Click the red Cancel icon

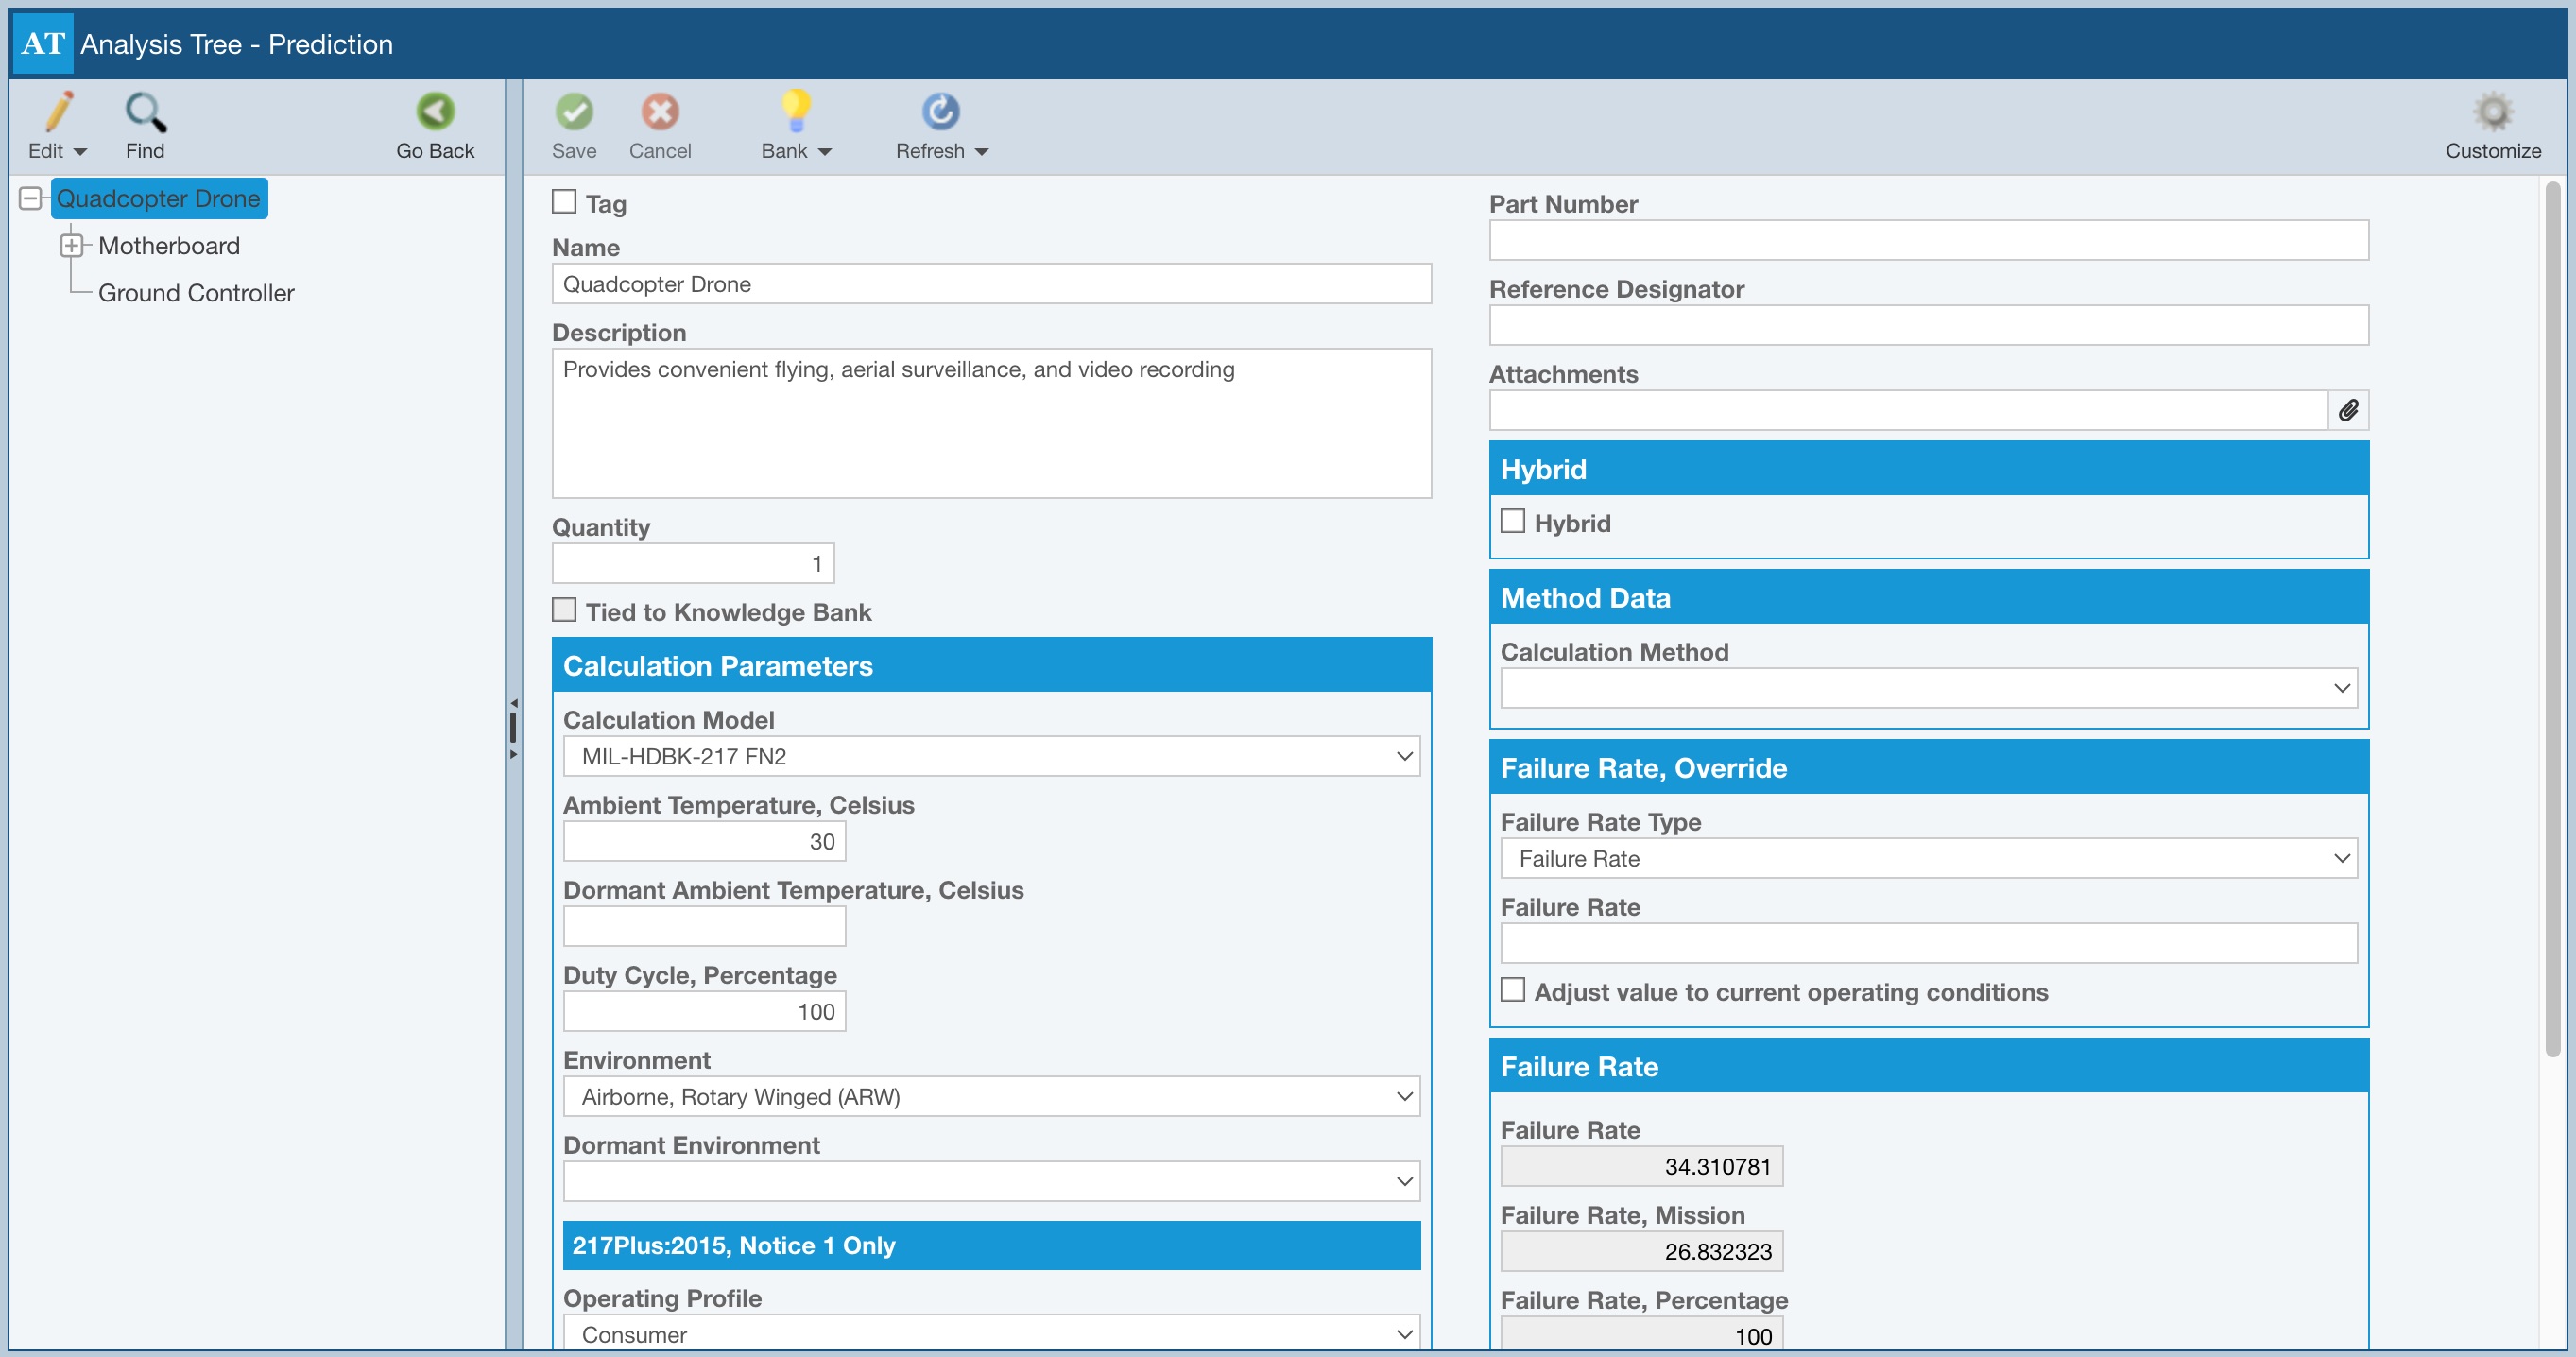coord(660,112)
